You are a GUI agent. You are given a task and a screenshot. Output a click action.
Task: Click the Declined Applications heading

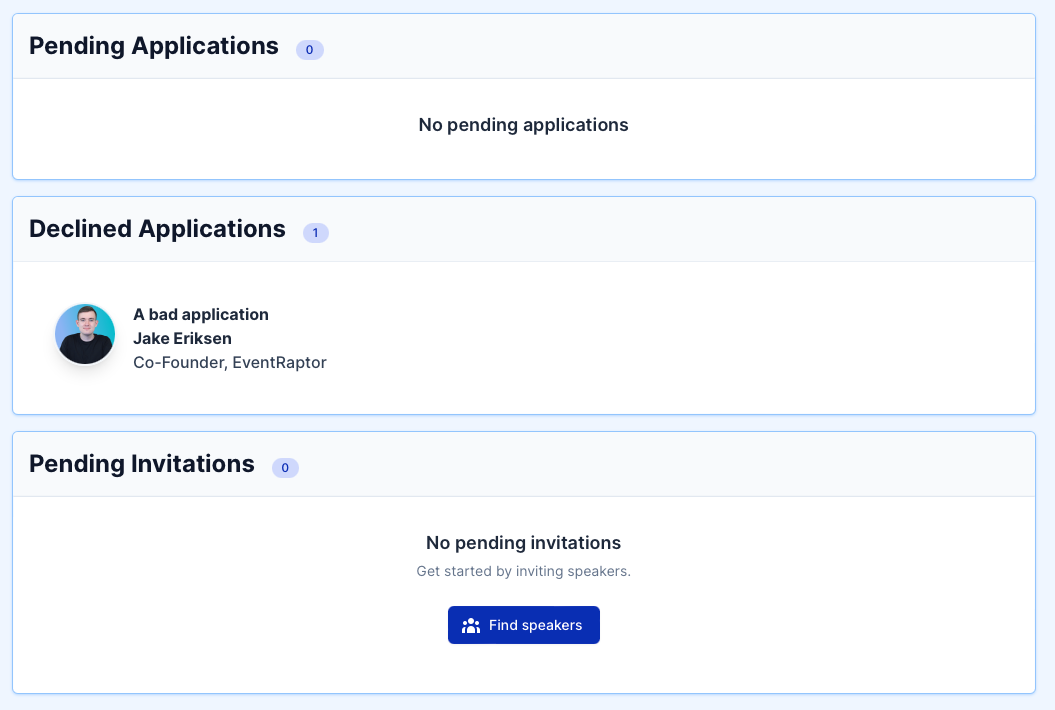[x=157, y=229]
